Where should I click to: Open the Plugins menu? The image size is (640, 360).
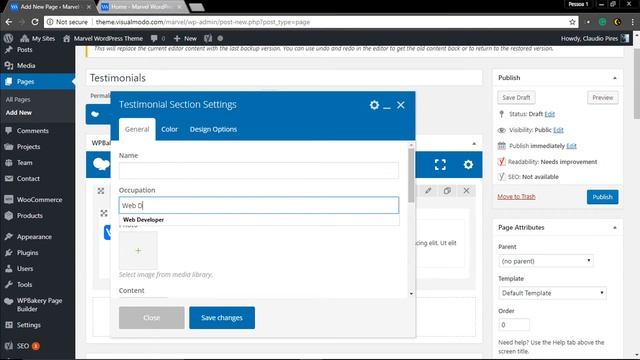click(27, 253)
